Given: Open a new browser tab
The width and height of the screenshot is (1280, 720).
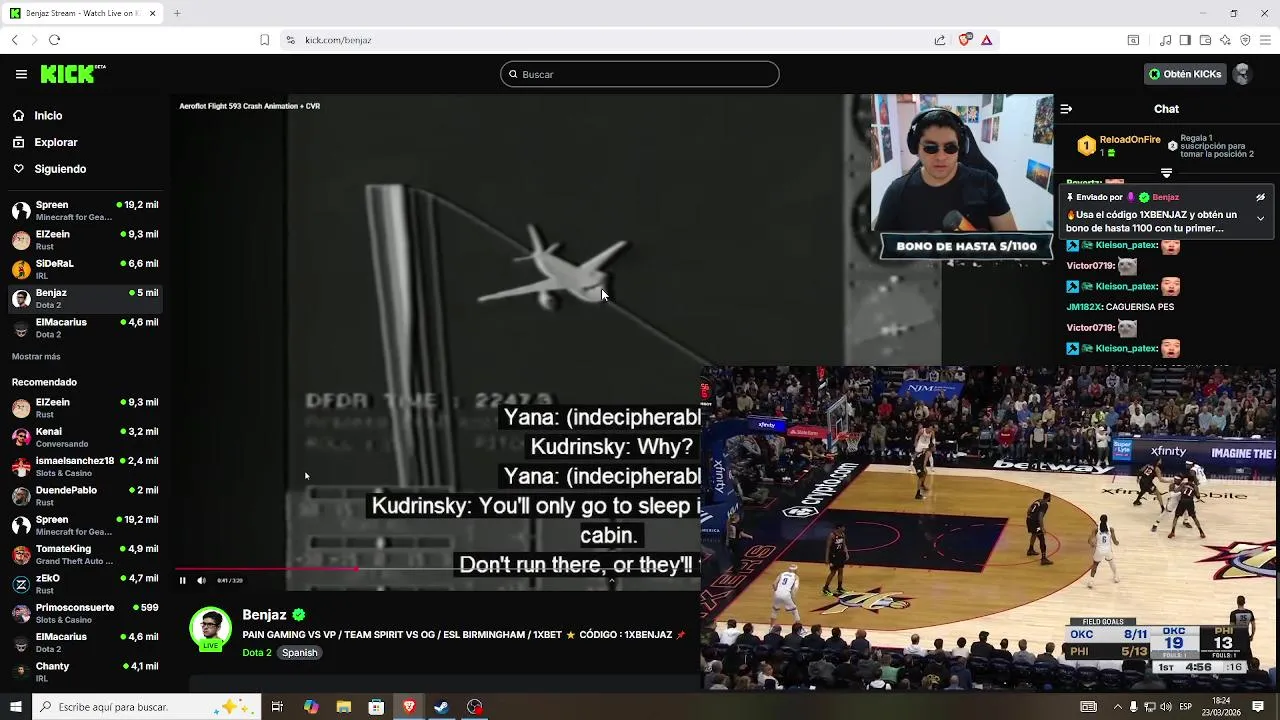Looking at the screenshot, I should click(177, 13).
